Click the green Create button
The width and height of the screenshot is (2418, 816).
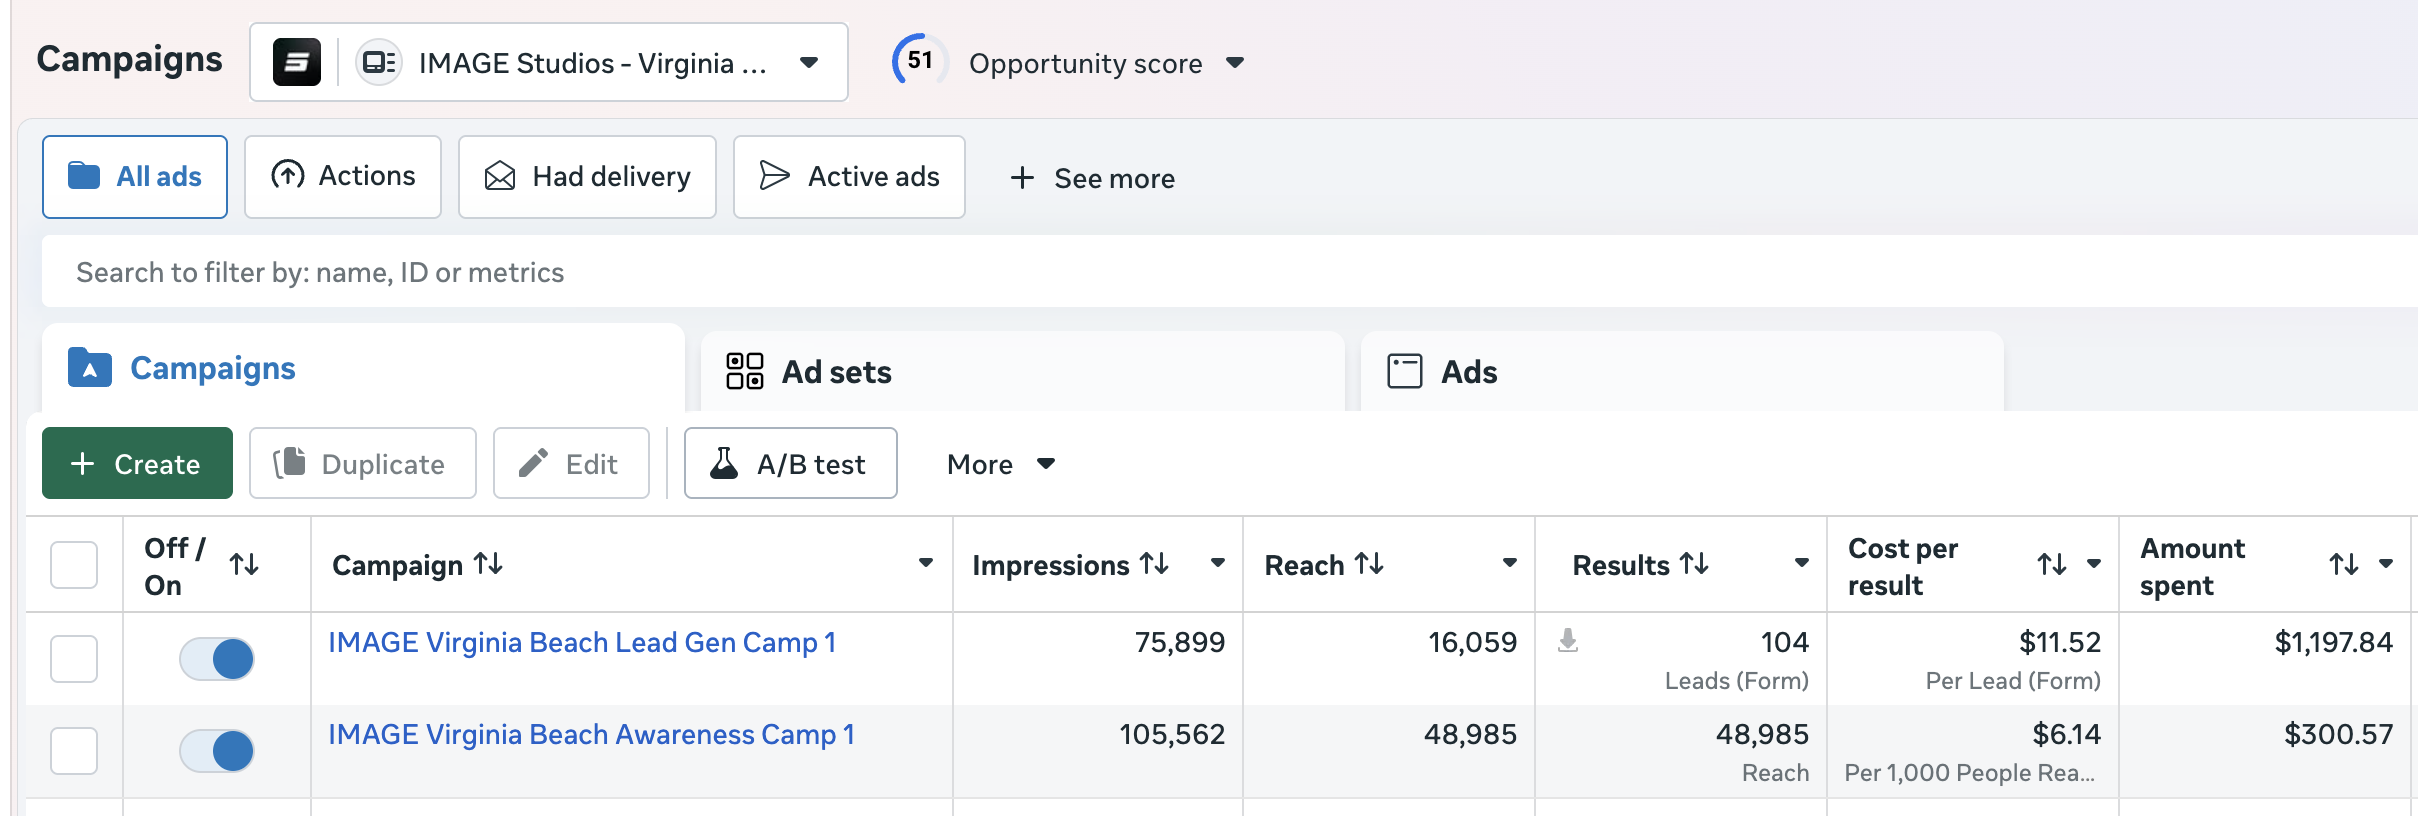click(137, 463)
